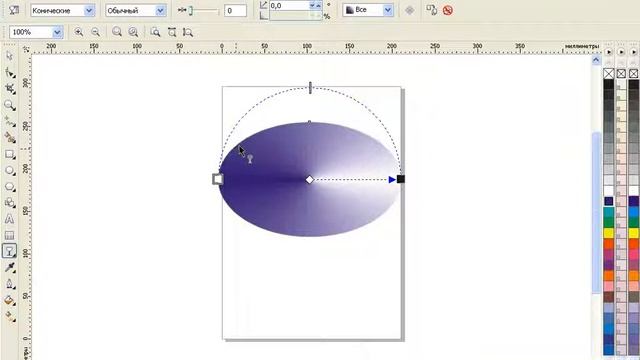Click the fill midpoint value field showing 0
This screenshot has width=640, height=360.
(x=235, y=11)
